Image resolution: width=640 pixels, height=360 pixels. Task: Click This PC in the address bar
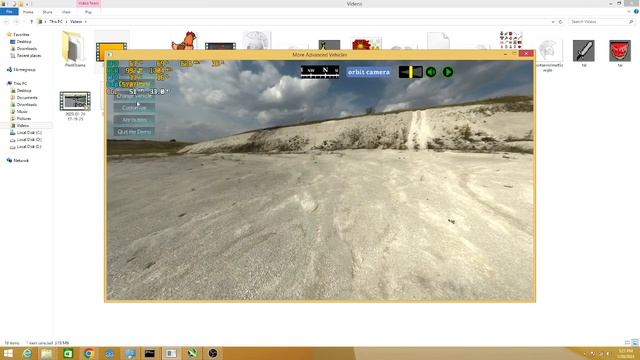(x=56, y=22)
